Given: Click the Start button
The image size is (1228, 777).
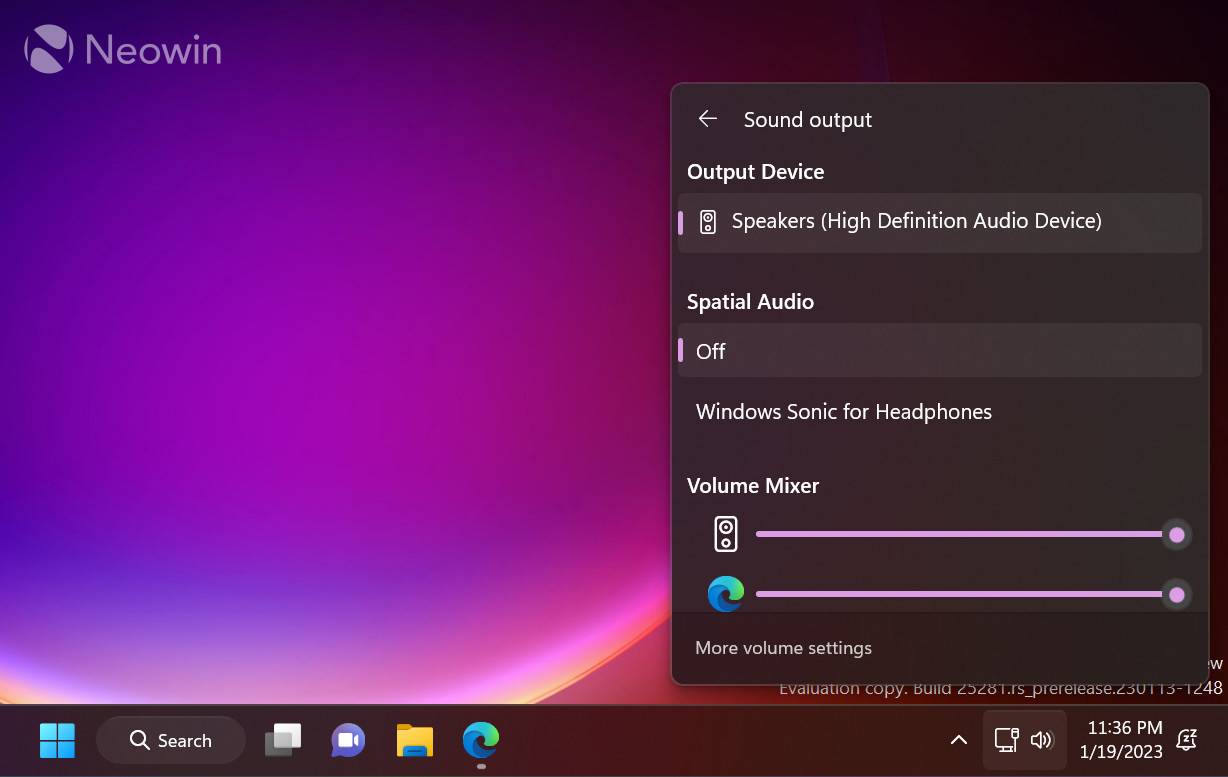Looking at the screenshot, I should click(x=57, y=740).
